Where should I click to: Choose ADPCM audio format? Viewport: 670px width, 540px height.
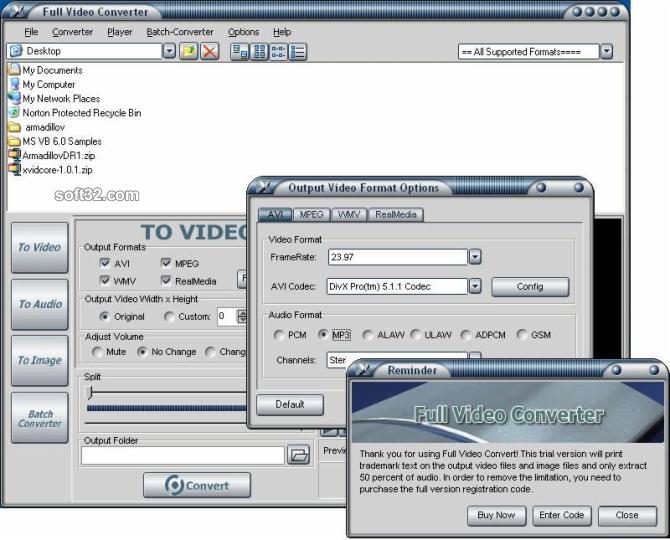pyautogui.click(x=466, y=335)
